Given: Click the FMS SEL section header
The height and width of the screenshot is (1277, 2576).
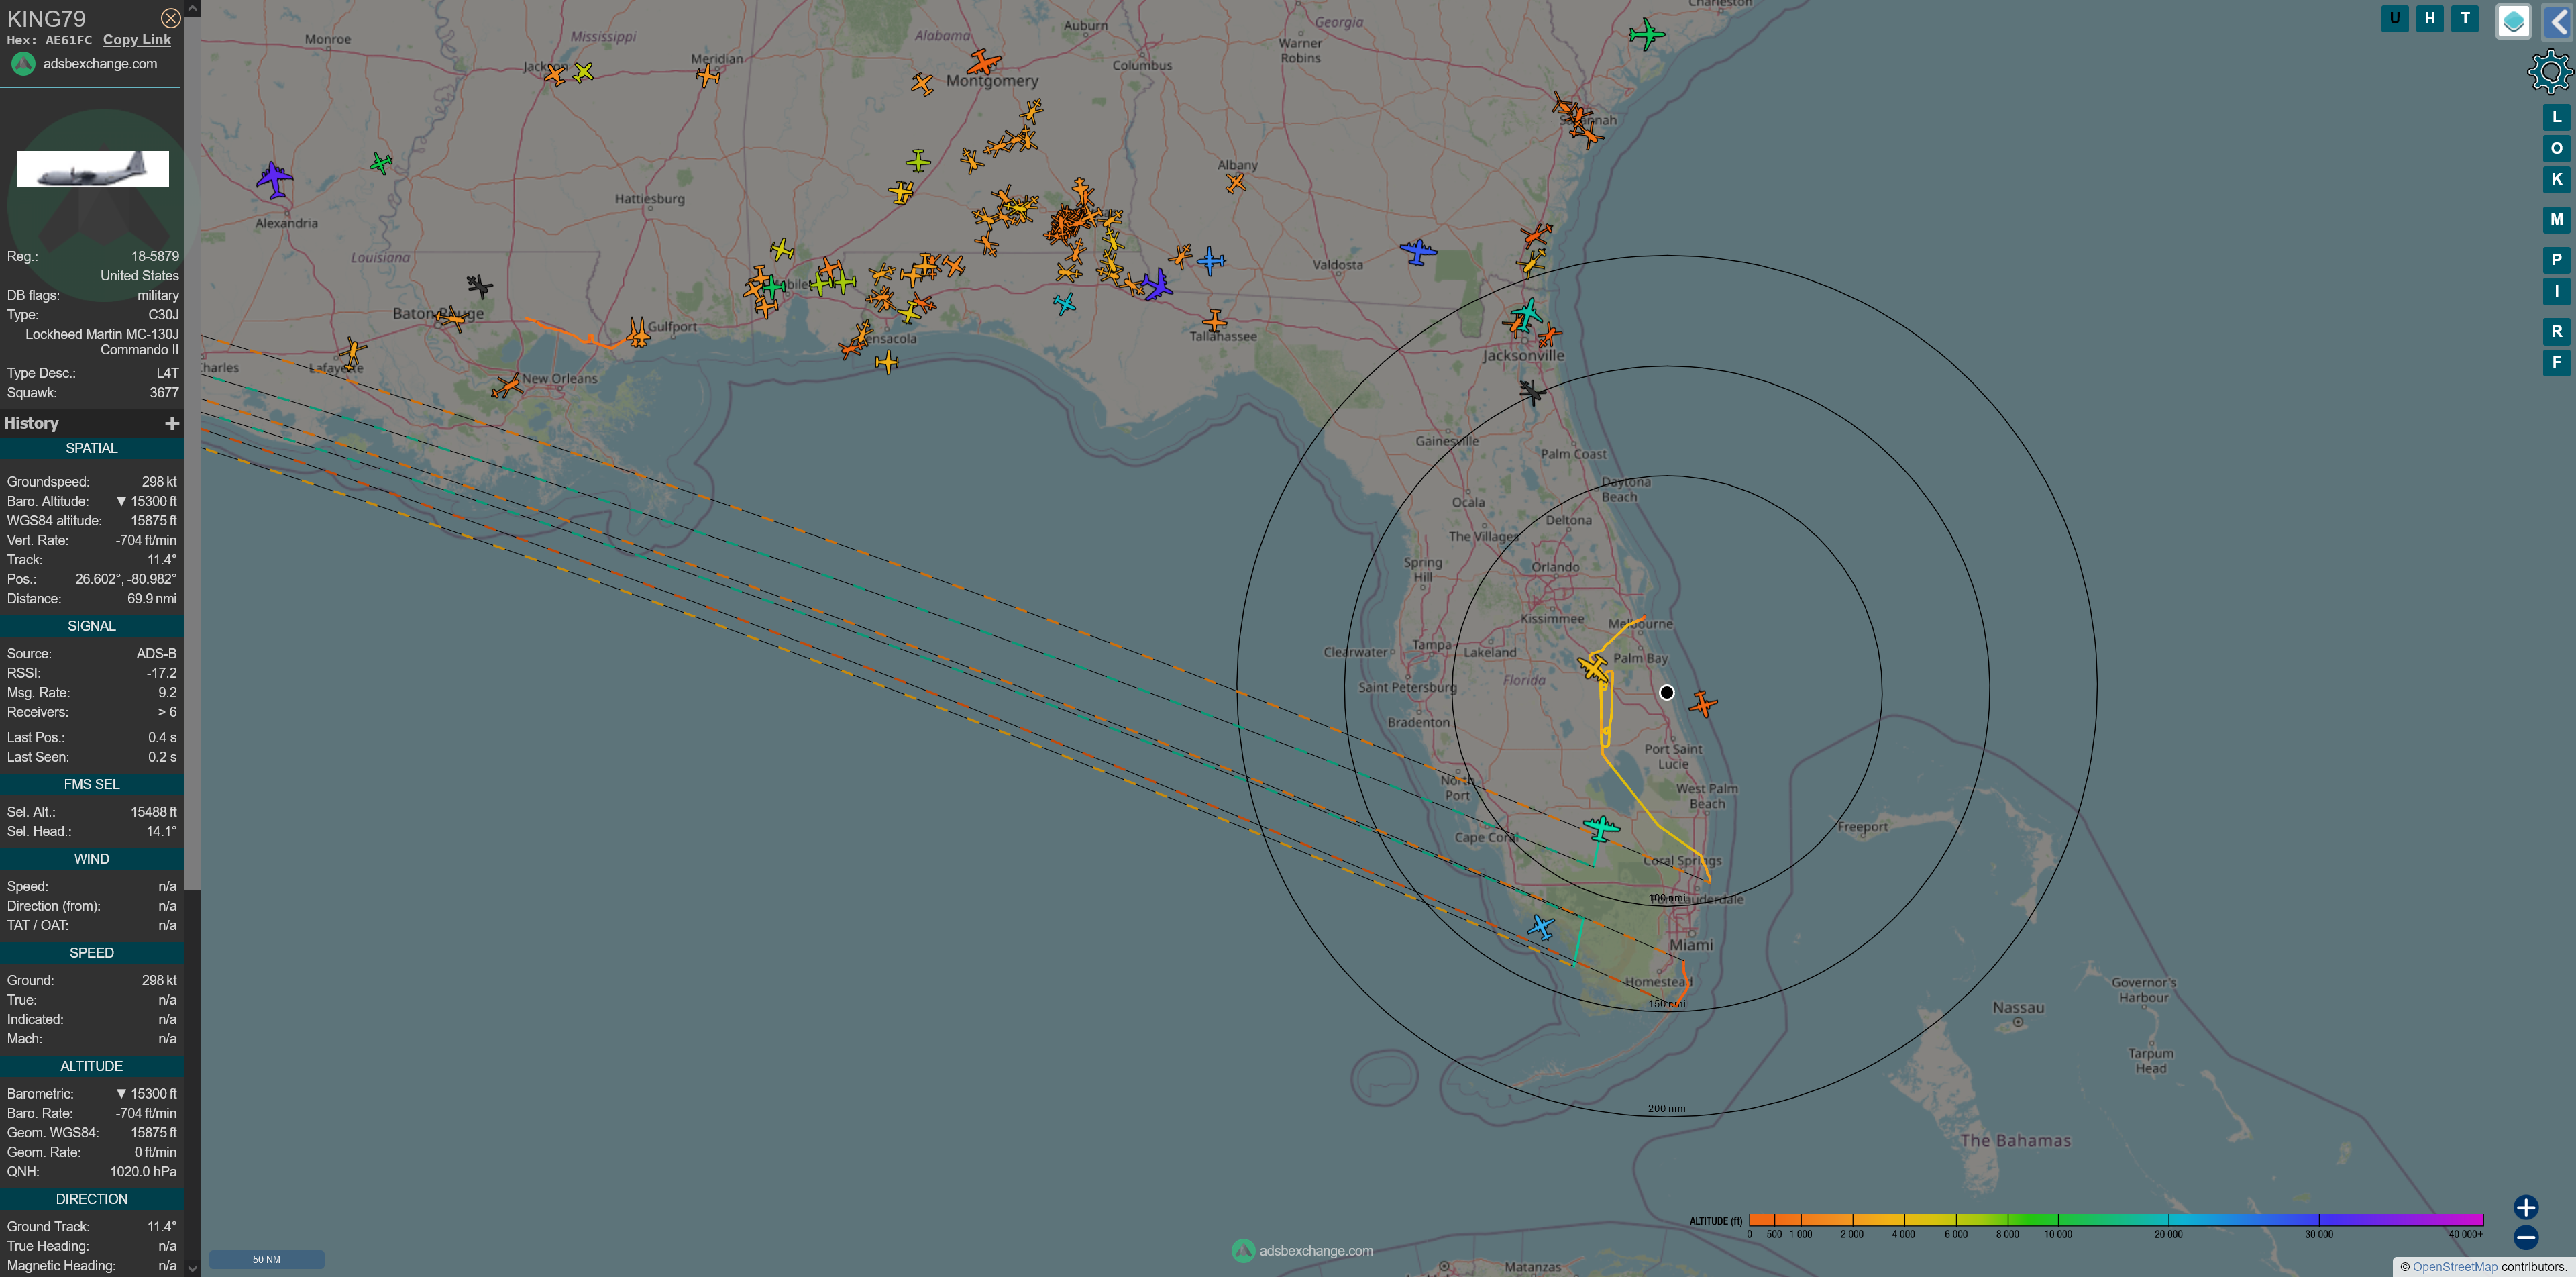Looking at the screenshot, I should tap(92, 785).
